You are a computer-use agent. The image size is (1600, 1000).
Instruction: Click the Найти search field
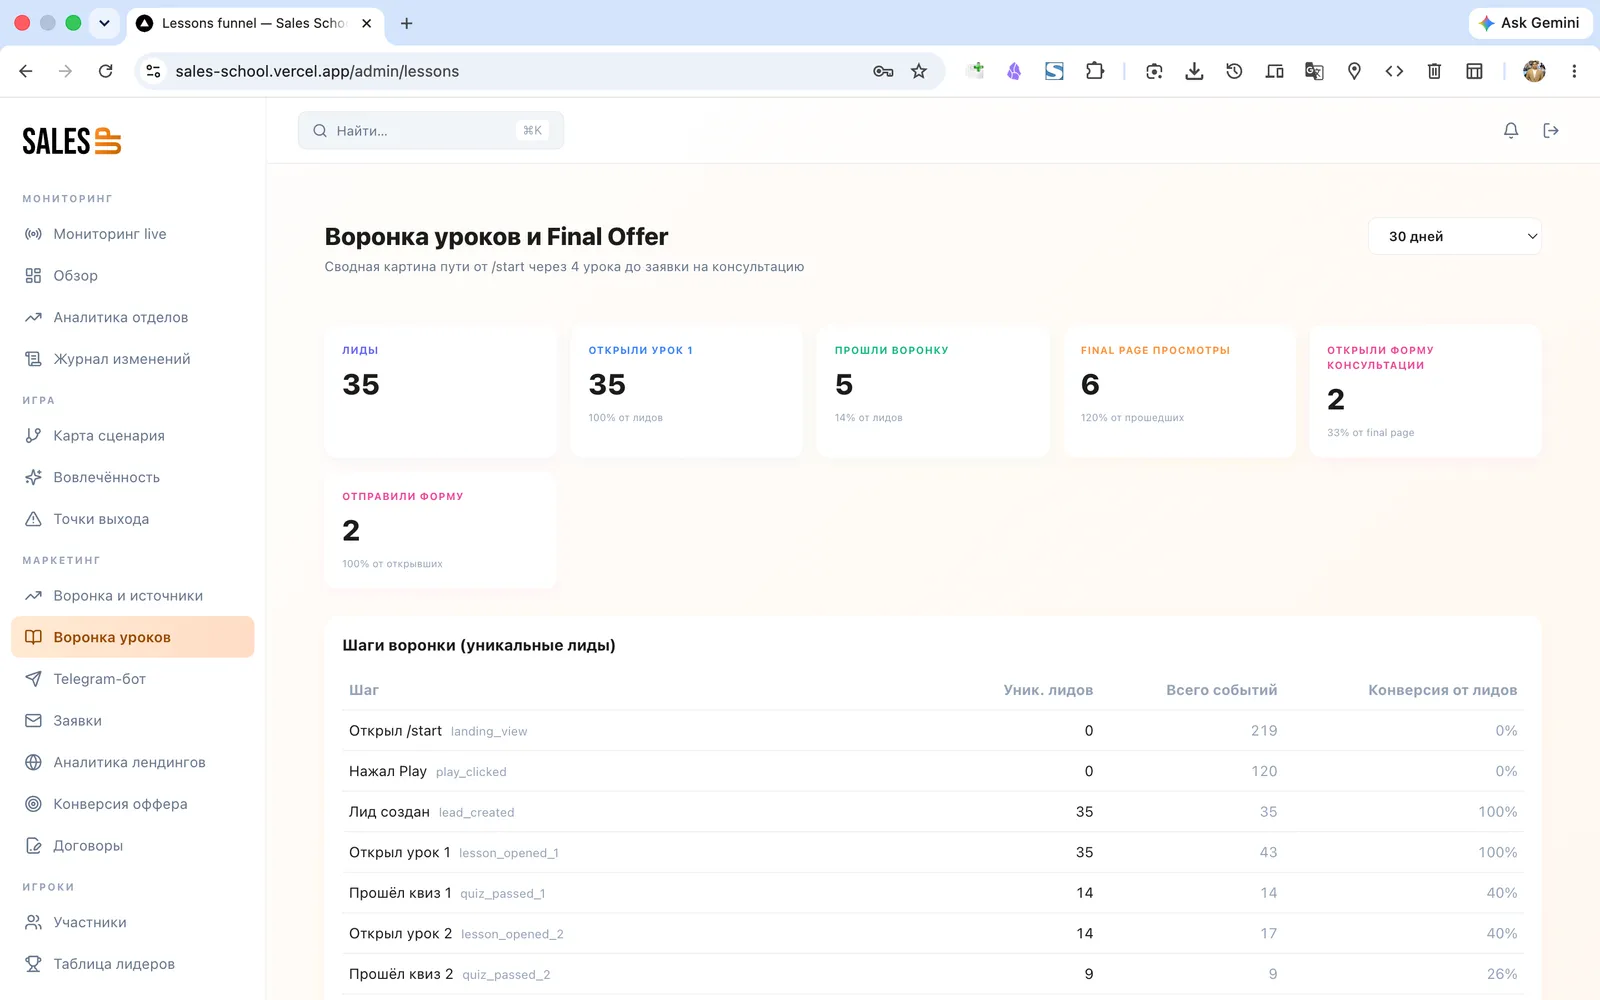(x=431, y=130)
